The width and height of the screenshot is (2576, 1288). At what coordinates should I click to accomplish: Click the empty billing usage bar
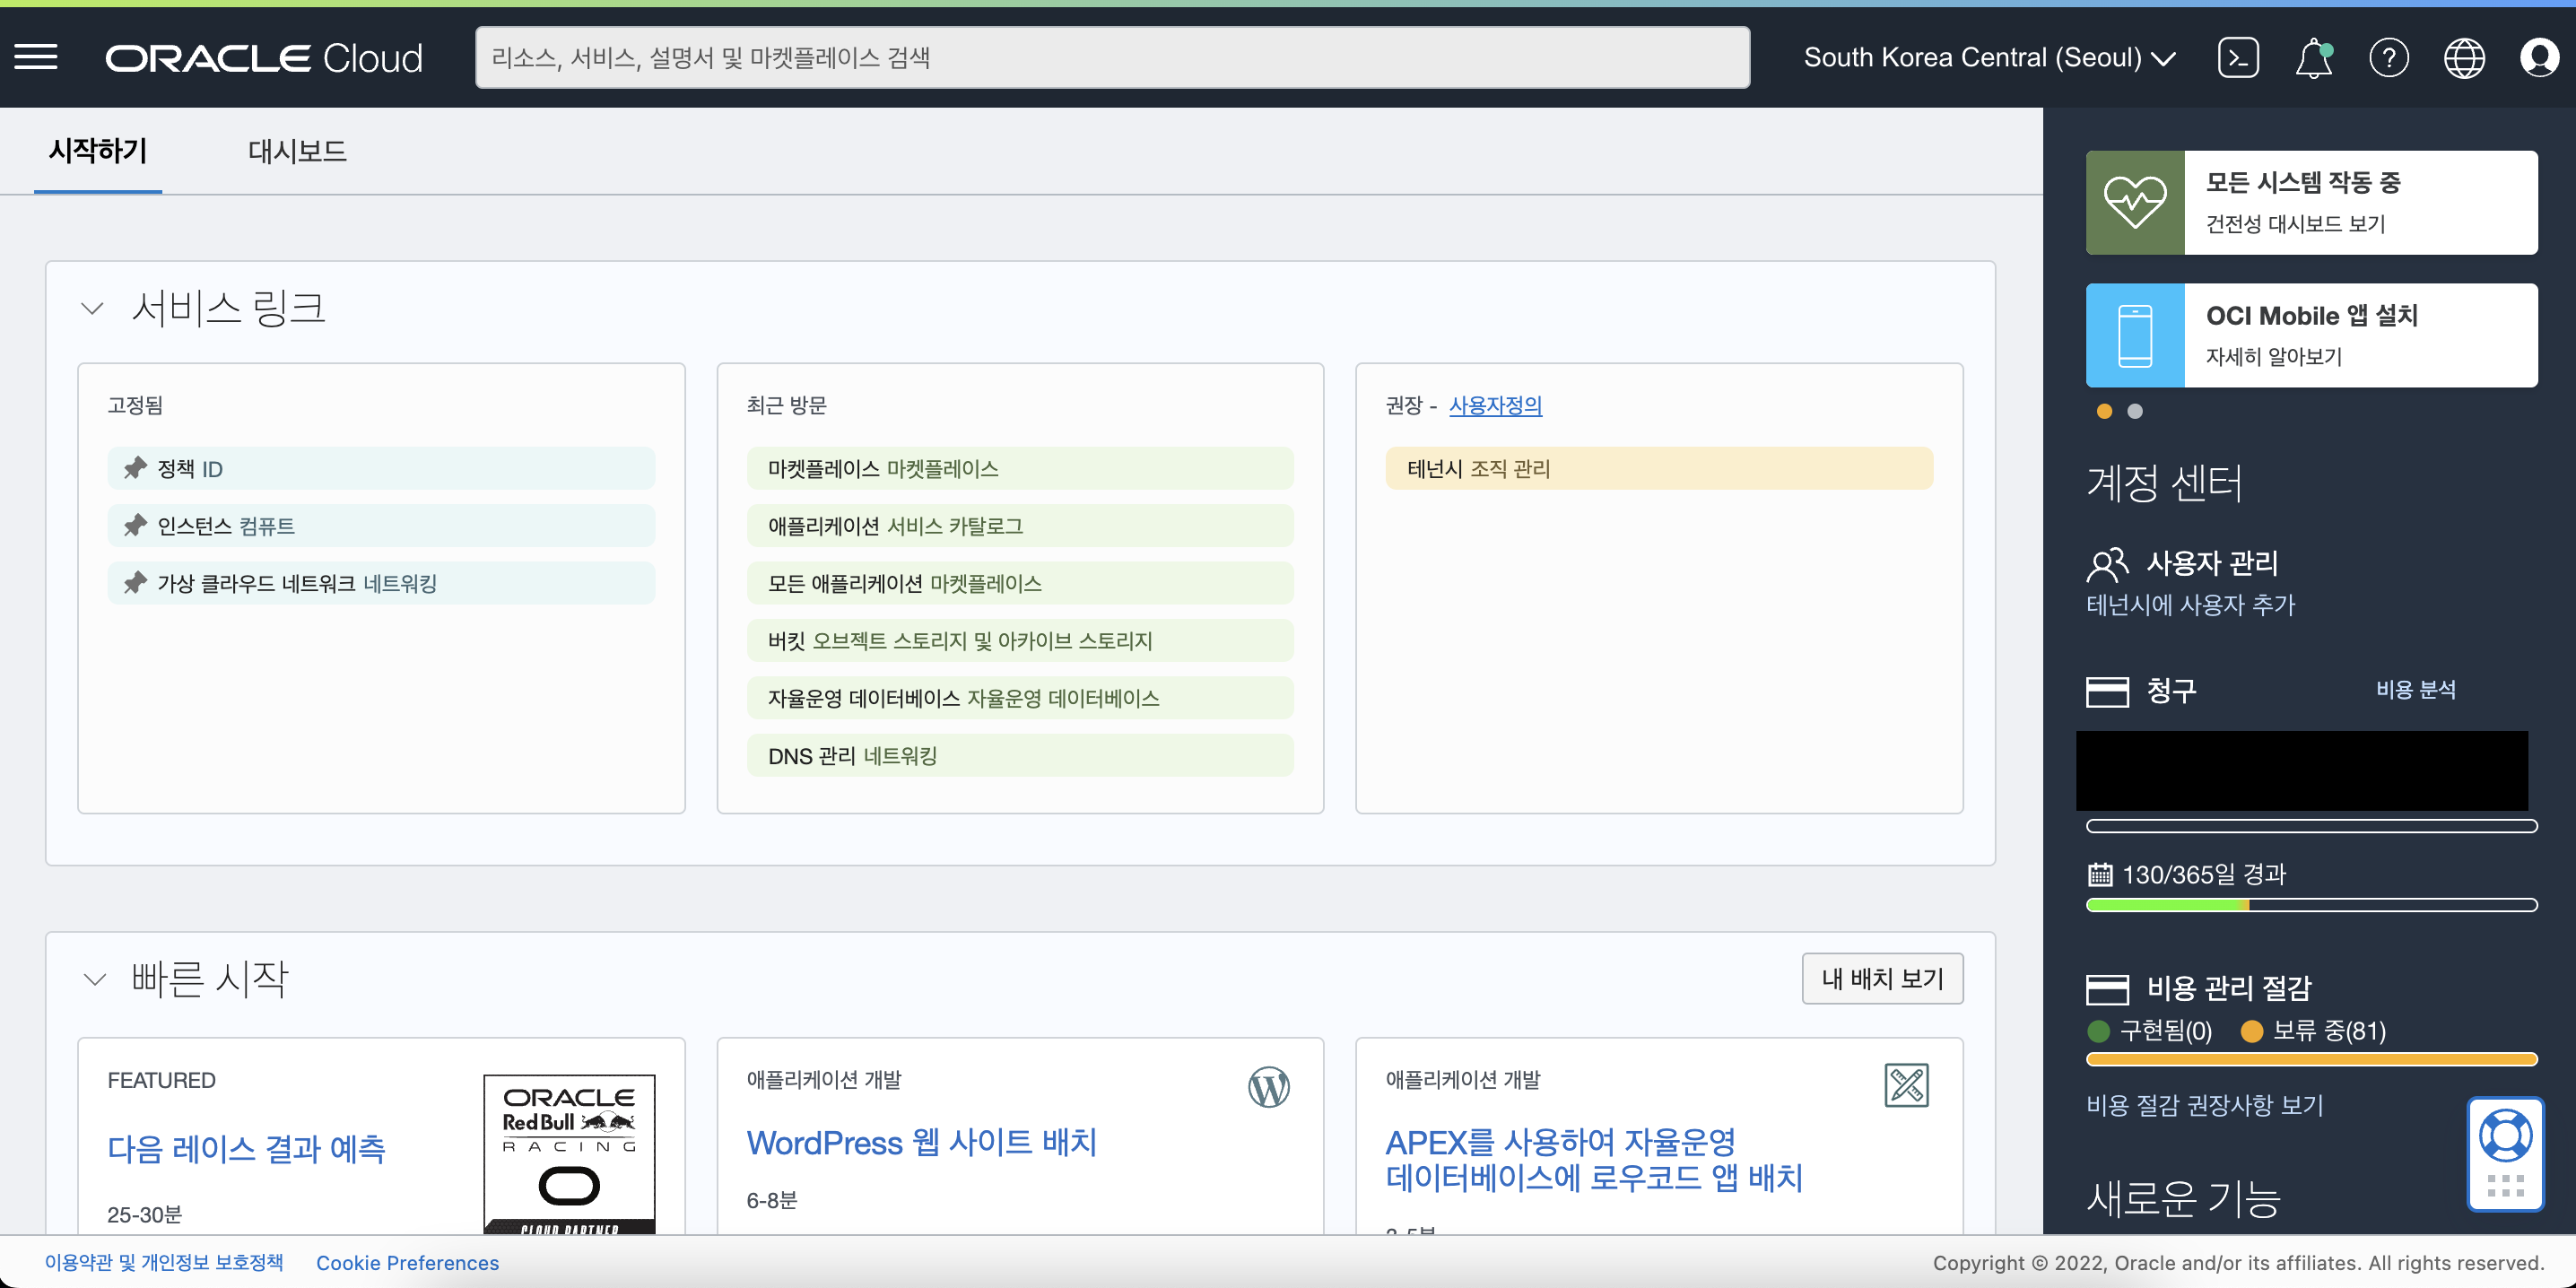click(2311, 826)
